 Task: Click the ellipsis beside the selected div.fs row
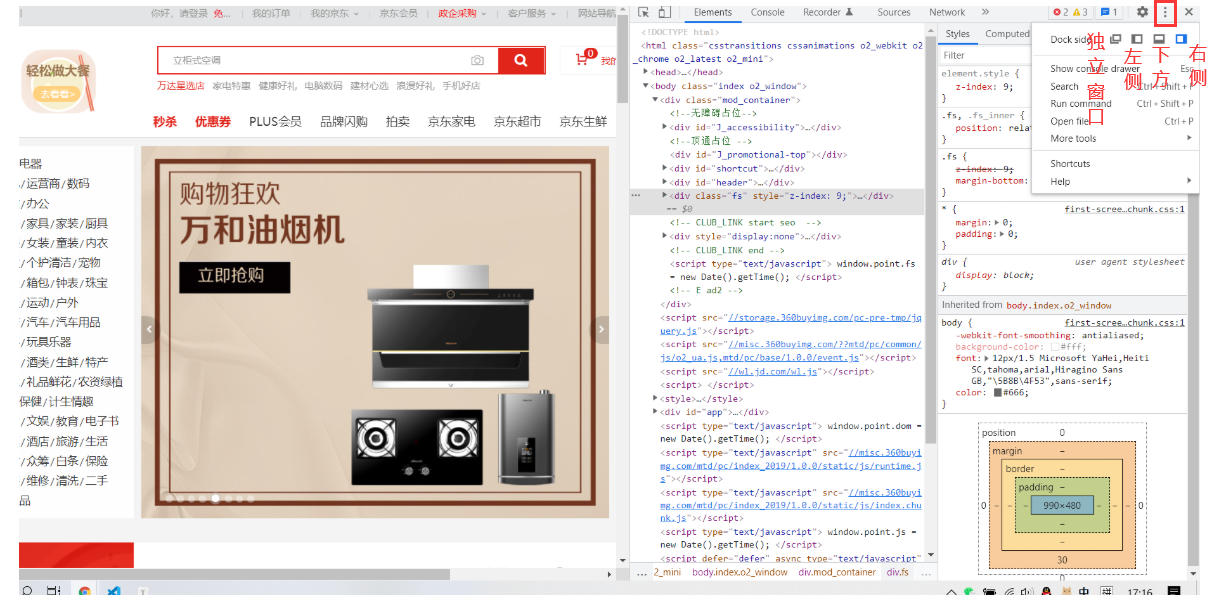tap(636, 196)
